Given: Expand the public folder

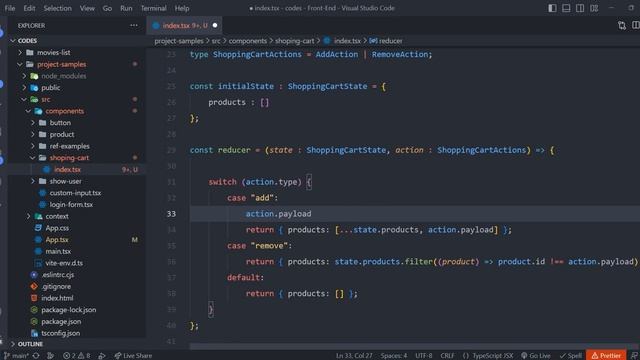Looking at the screenshot, I should pos(77,88).
